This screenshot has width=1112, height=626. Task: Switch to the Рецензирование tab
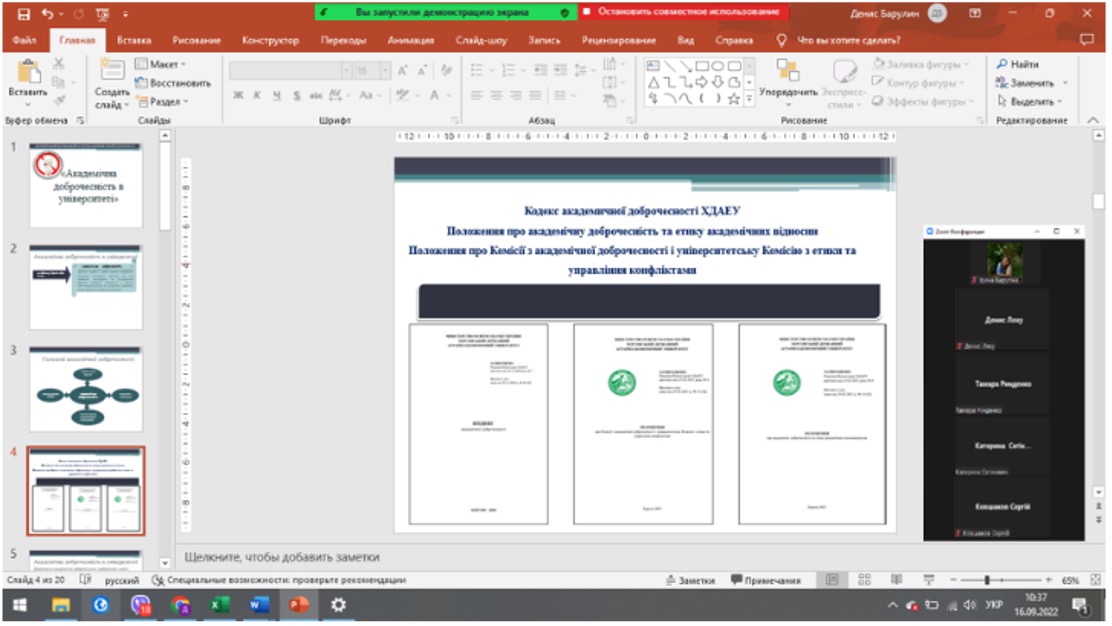tap(618, 40)
